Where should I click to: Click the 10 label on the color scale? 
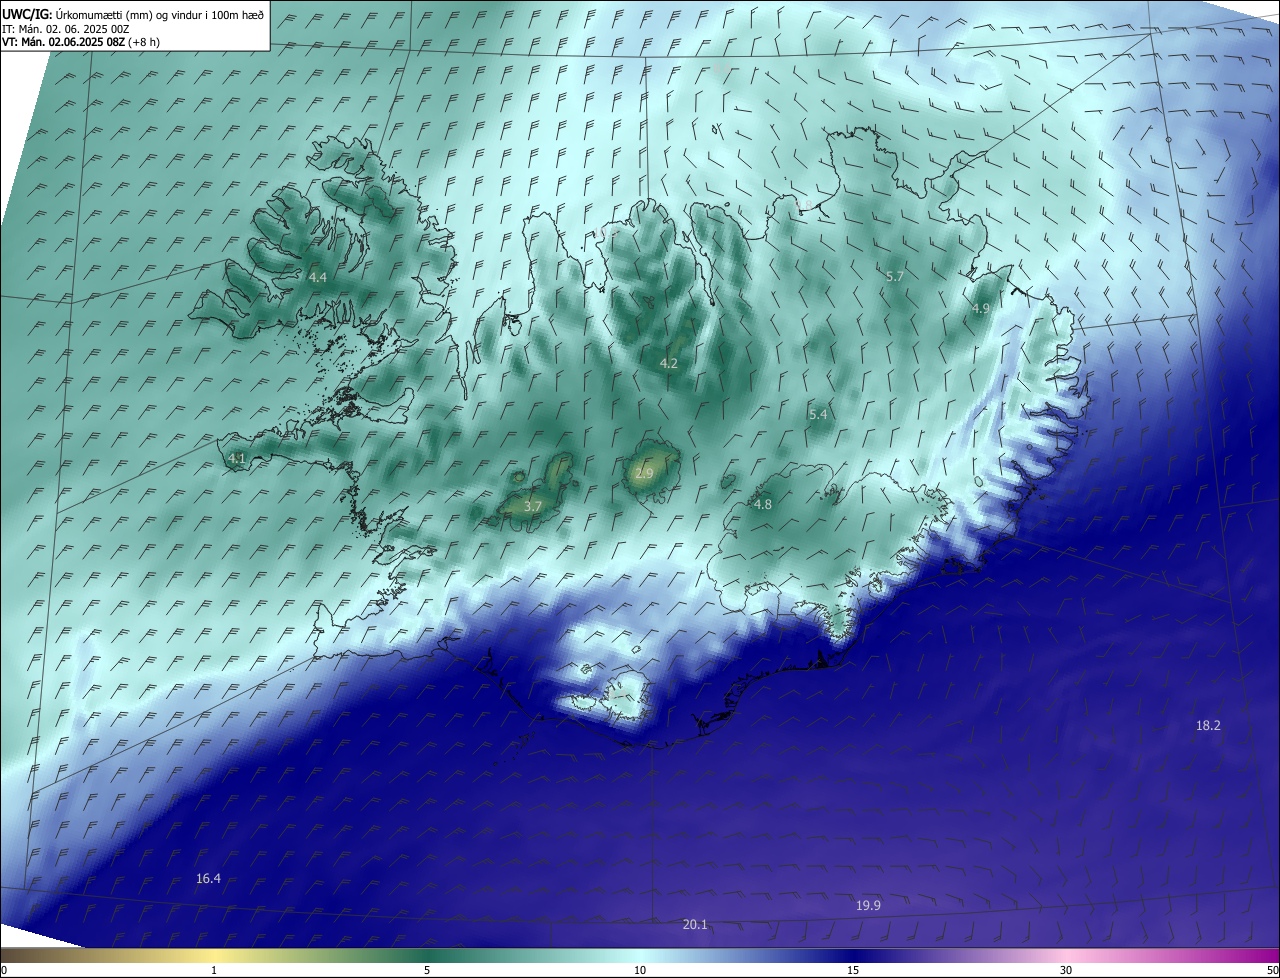(640, 970)
